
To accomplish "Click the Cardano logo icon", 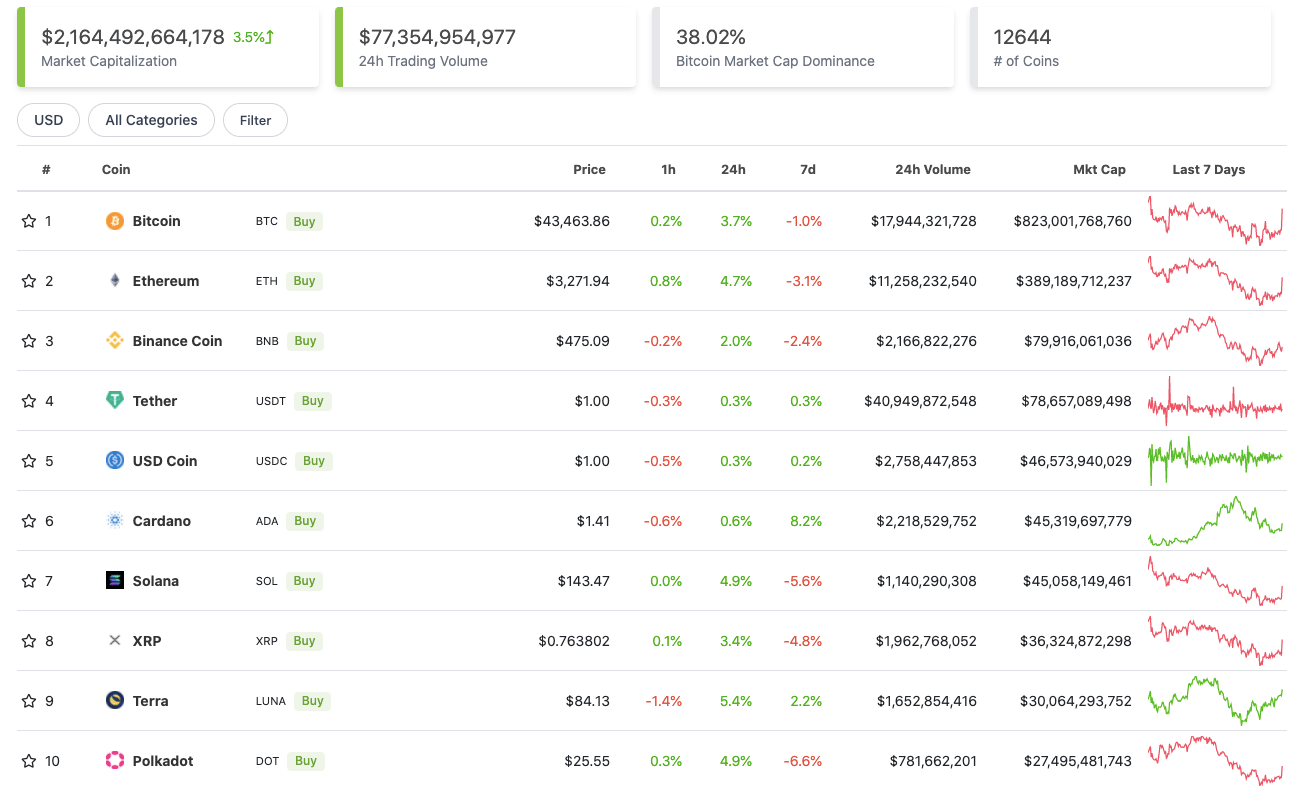I will 115,521.
